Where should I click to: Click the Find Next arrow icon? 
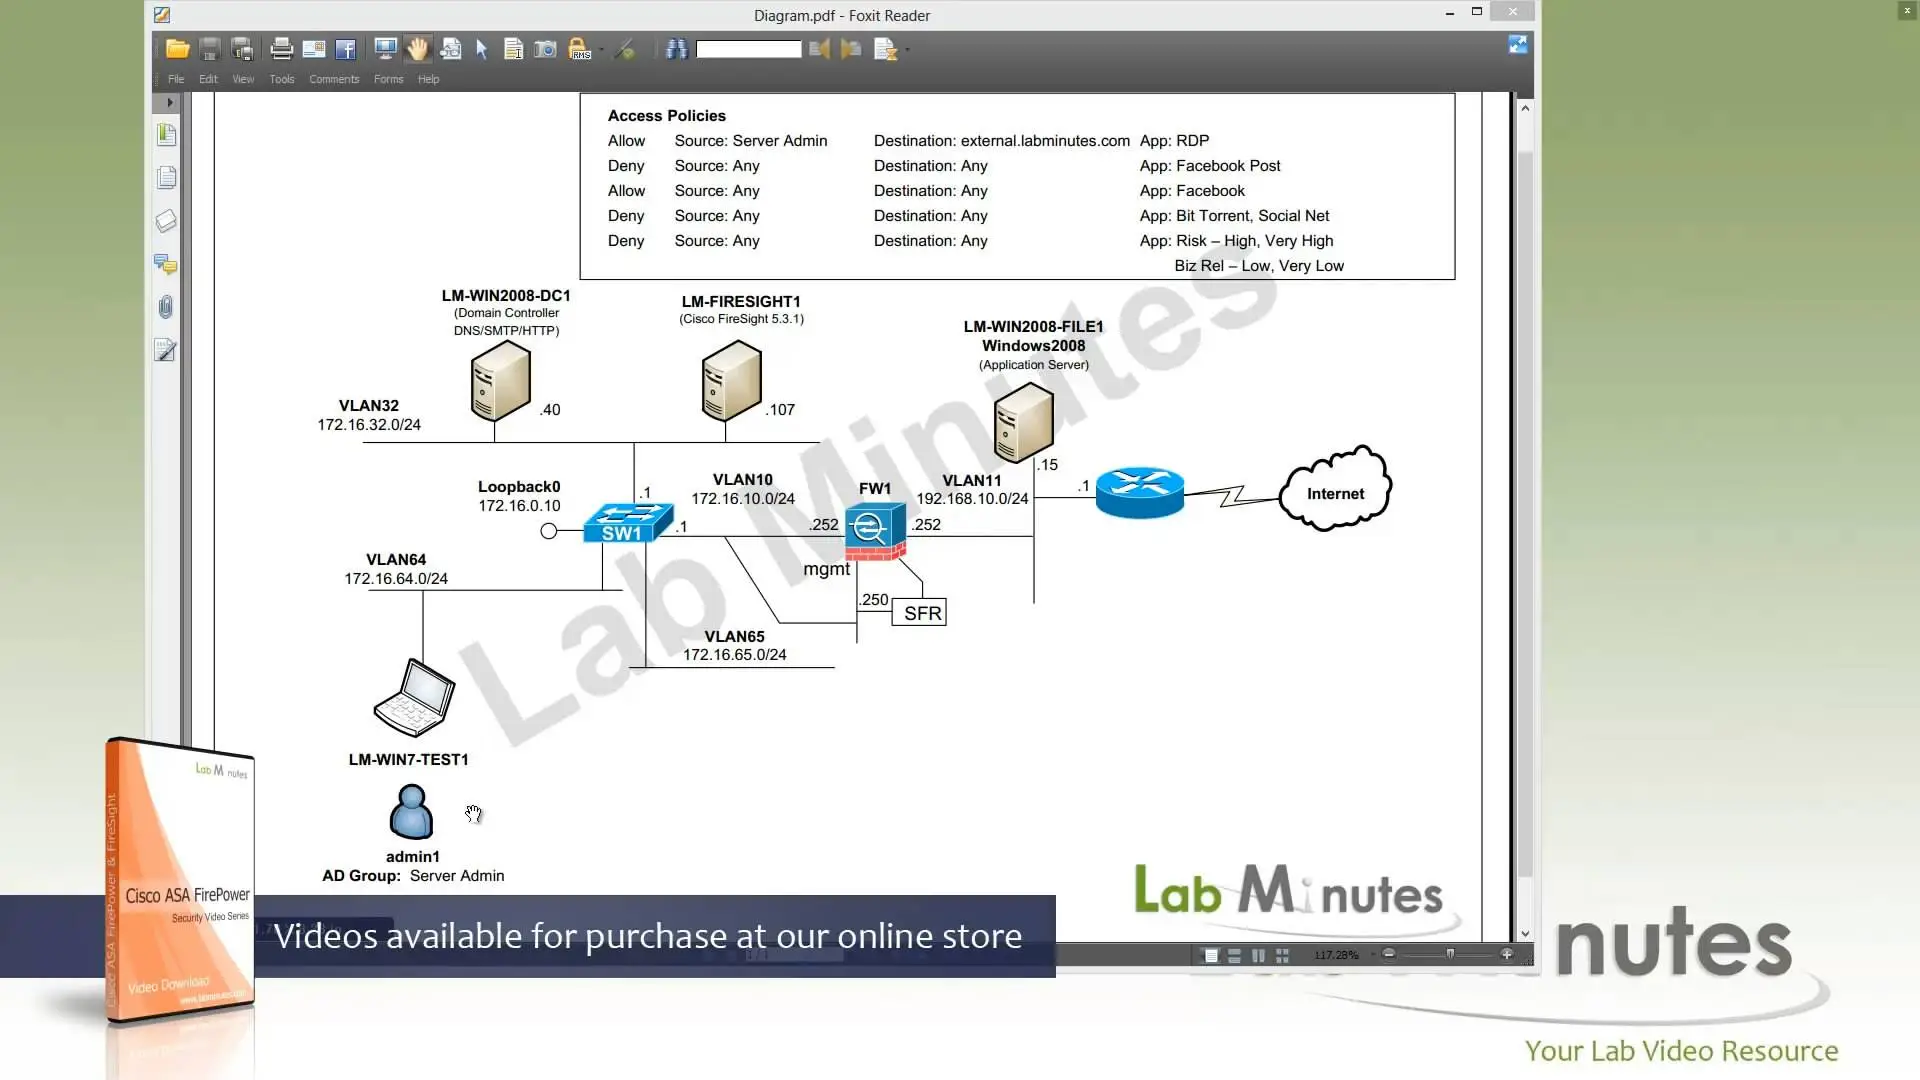click(851, 48)
